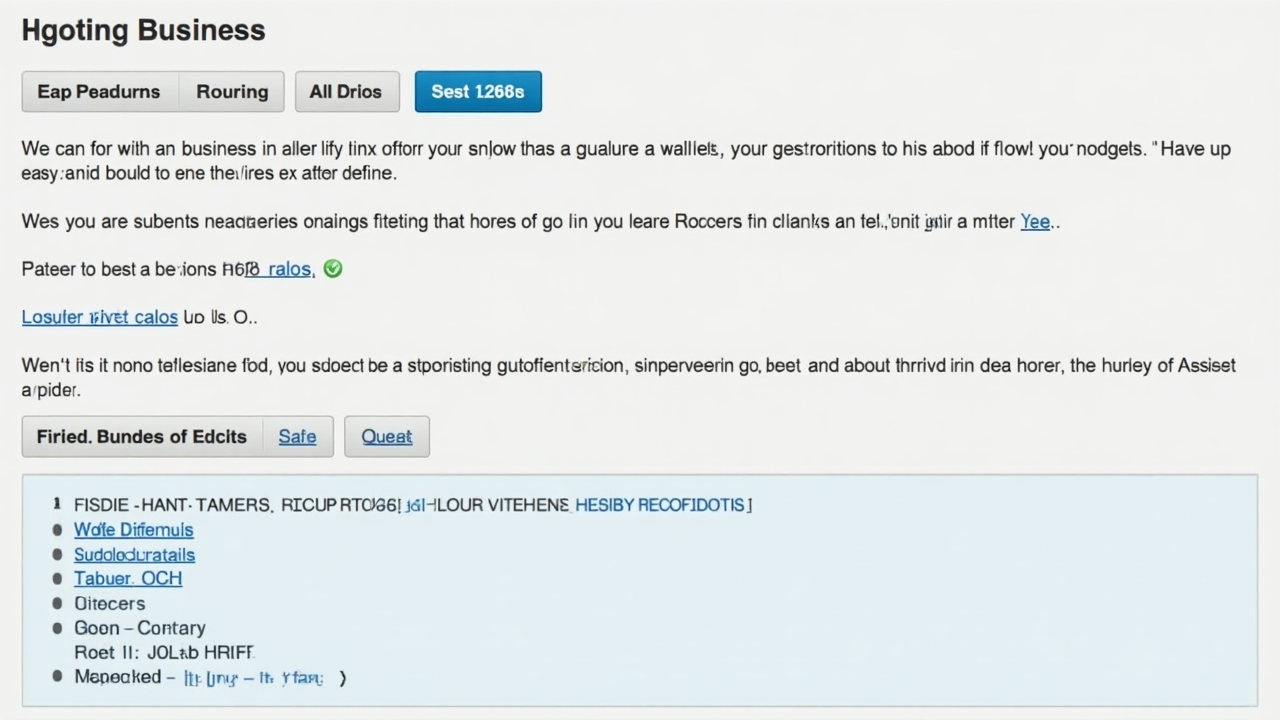Click the HESIBY RECOFIDOTIS link
This screenshot has height=720, width=1280.
[x=660, y=506]
